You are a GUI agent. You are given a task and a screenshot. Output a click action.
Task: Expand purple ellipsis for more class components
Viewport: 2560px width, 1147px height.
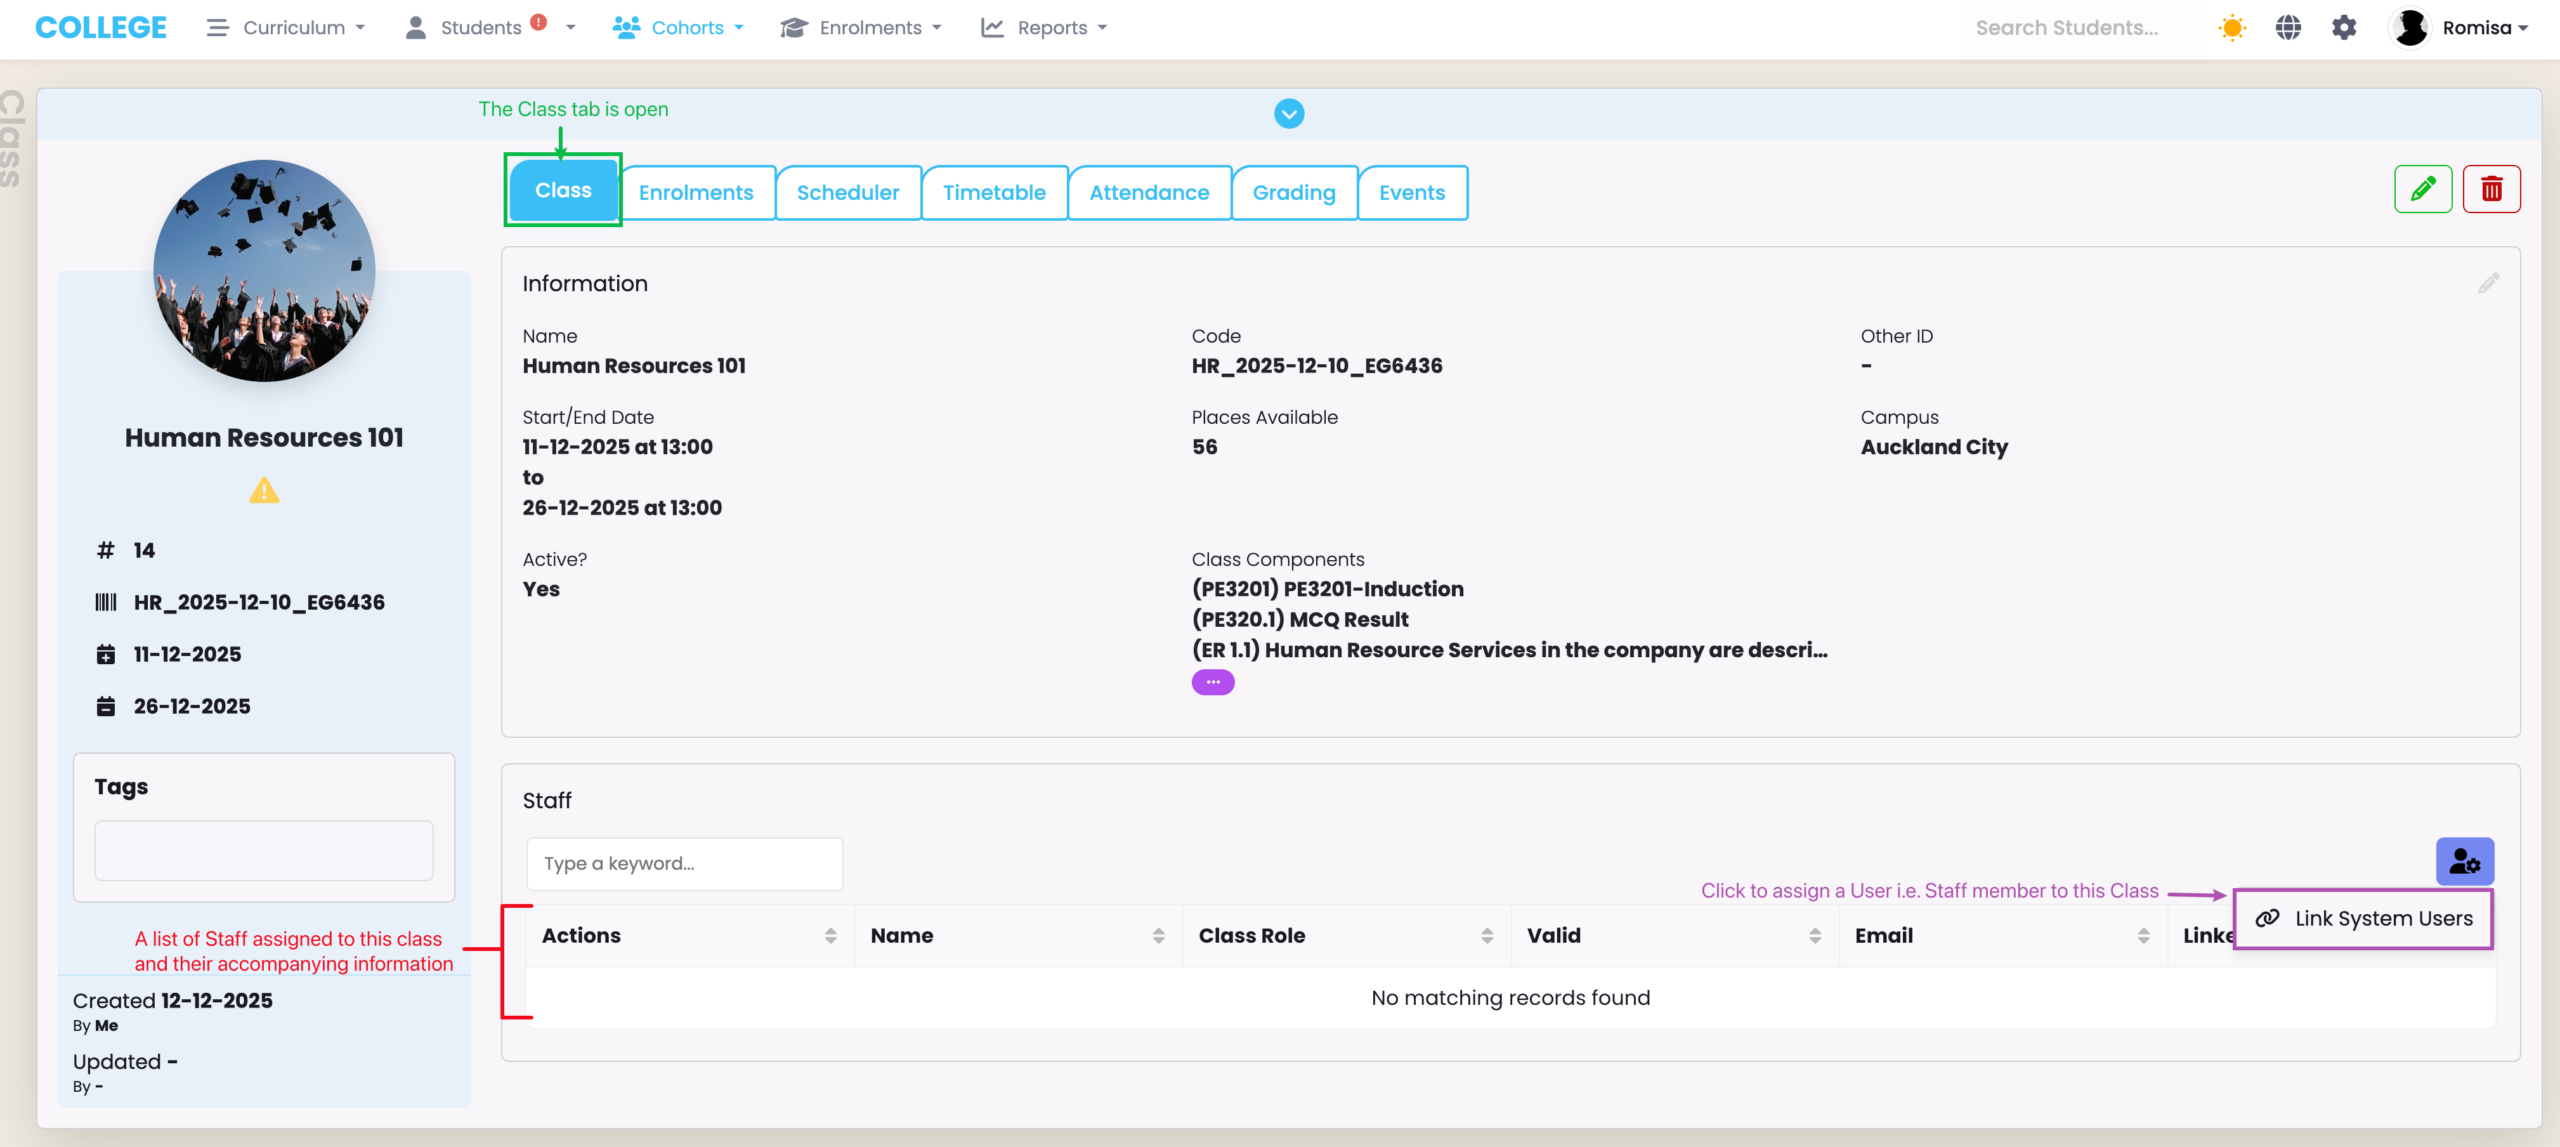(x=1212, y=682)
